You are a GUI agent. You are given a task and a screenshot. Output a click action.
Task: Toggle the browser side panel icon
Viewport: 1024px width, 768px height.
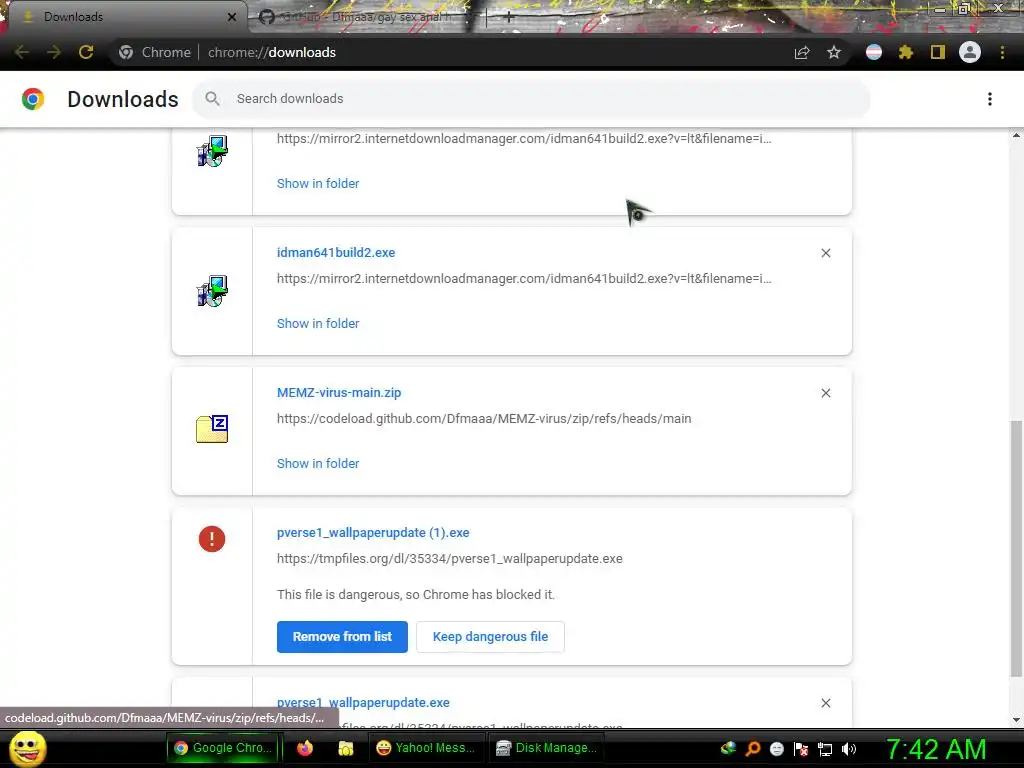(x=938, y=52)
